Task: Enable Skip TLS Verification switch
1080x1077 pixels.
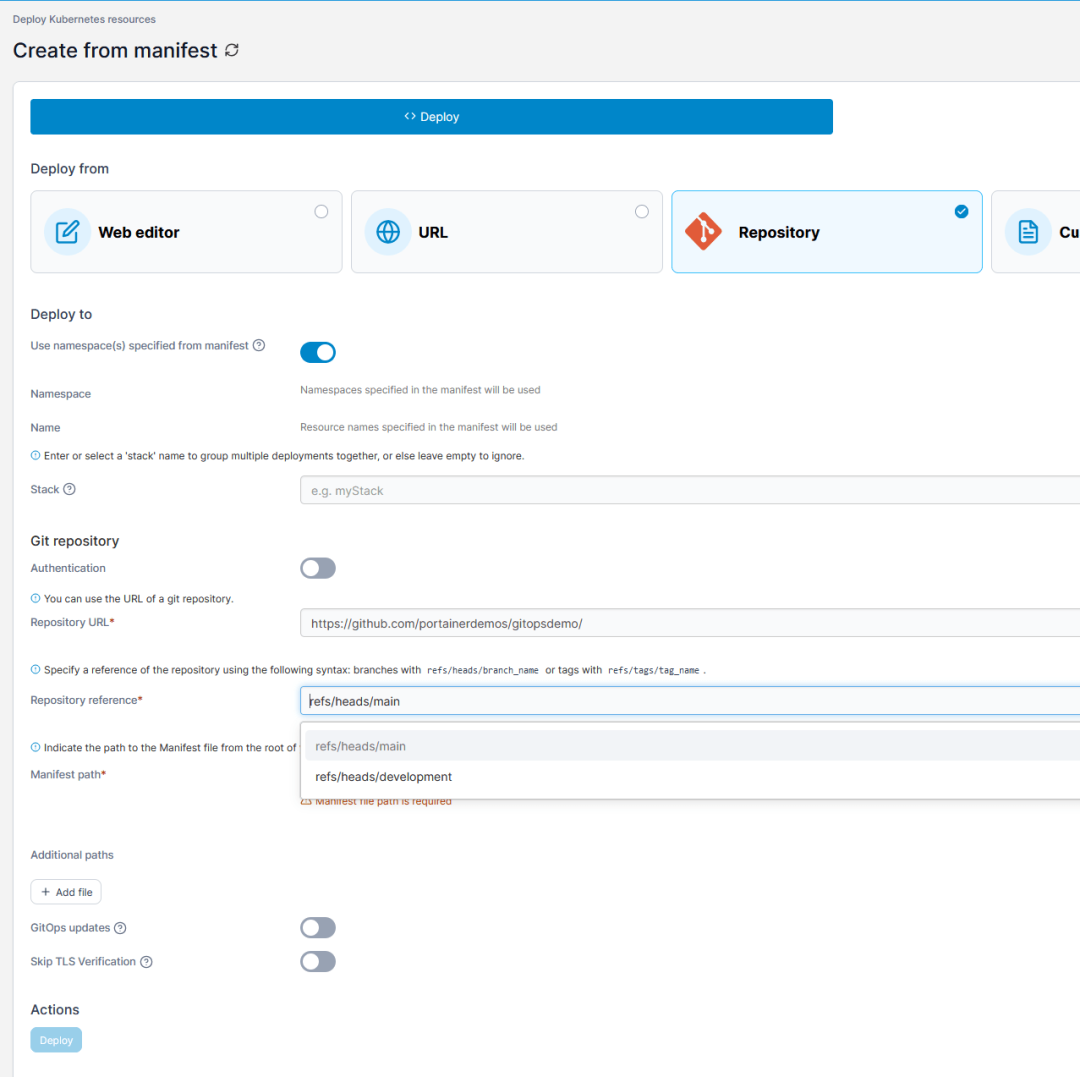Action: coord(318,962)
